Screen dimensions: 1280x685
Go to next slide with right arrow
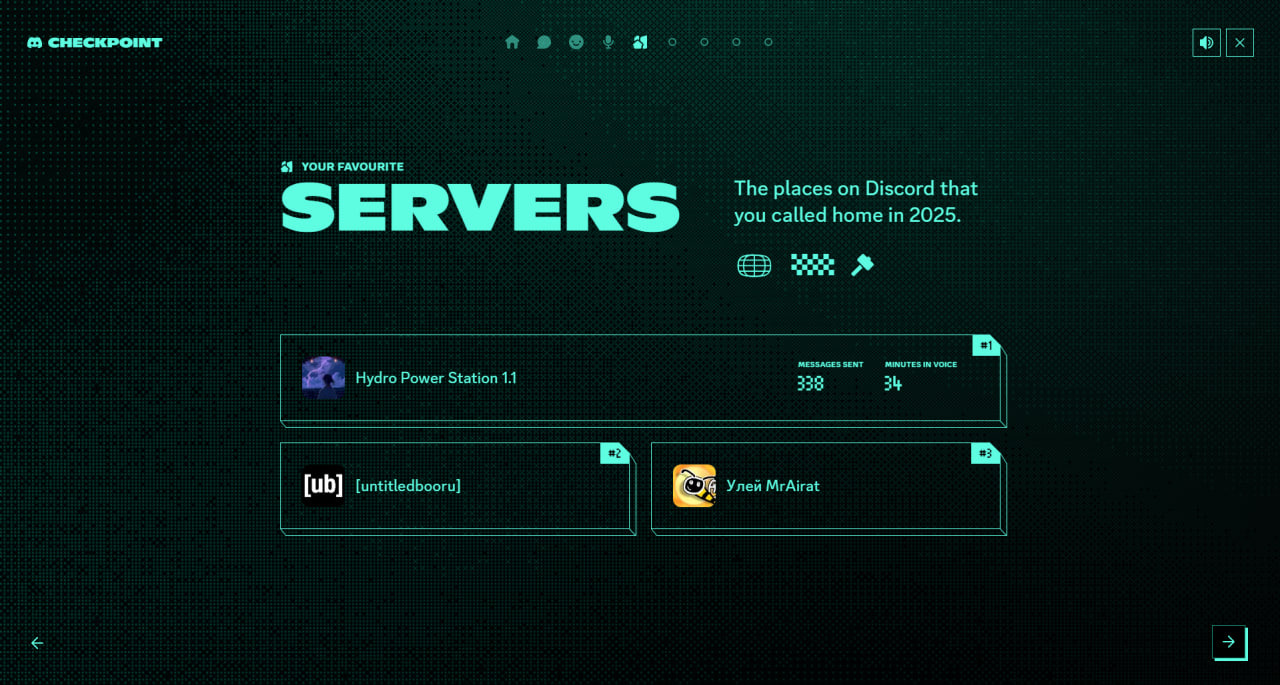tap(1229, 642)
